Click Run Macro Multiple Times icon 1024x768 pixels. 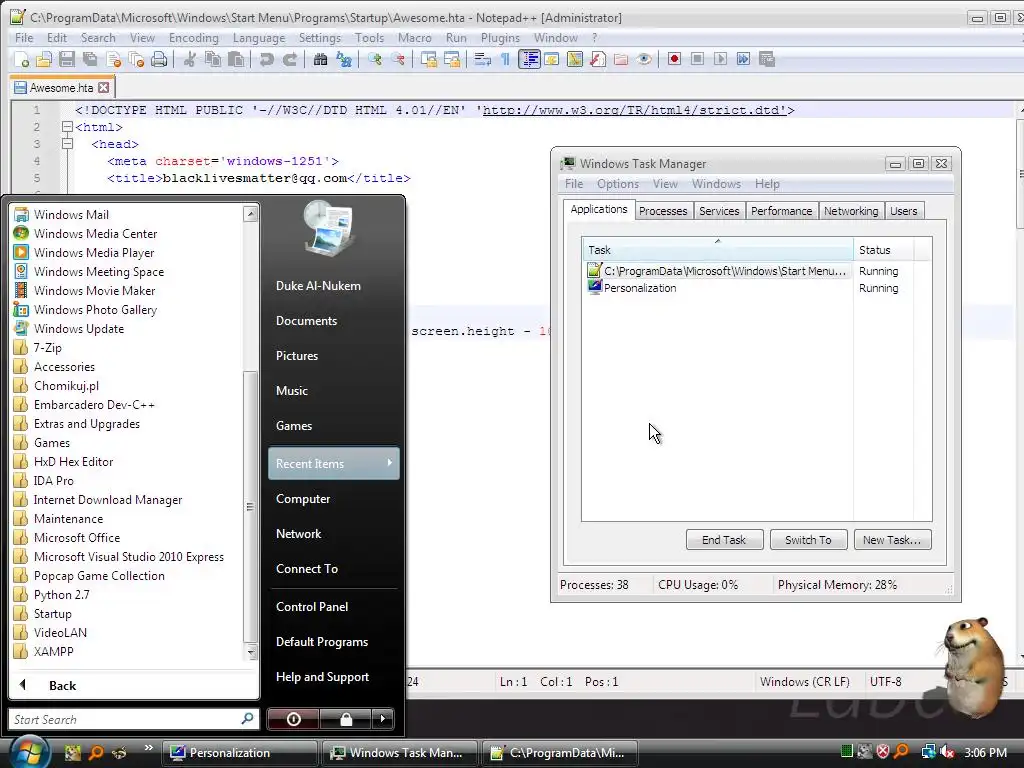(x=743, y=59)
